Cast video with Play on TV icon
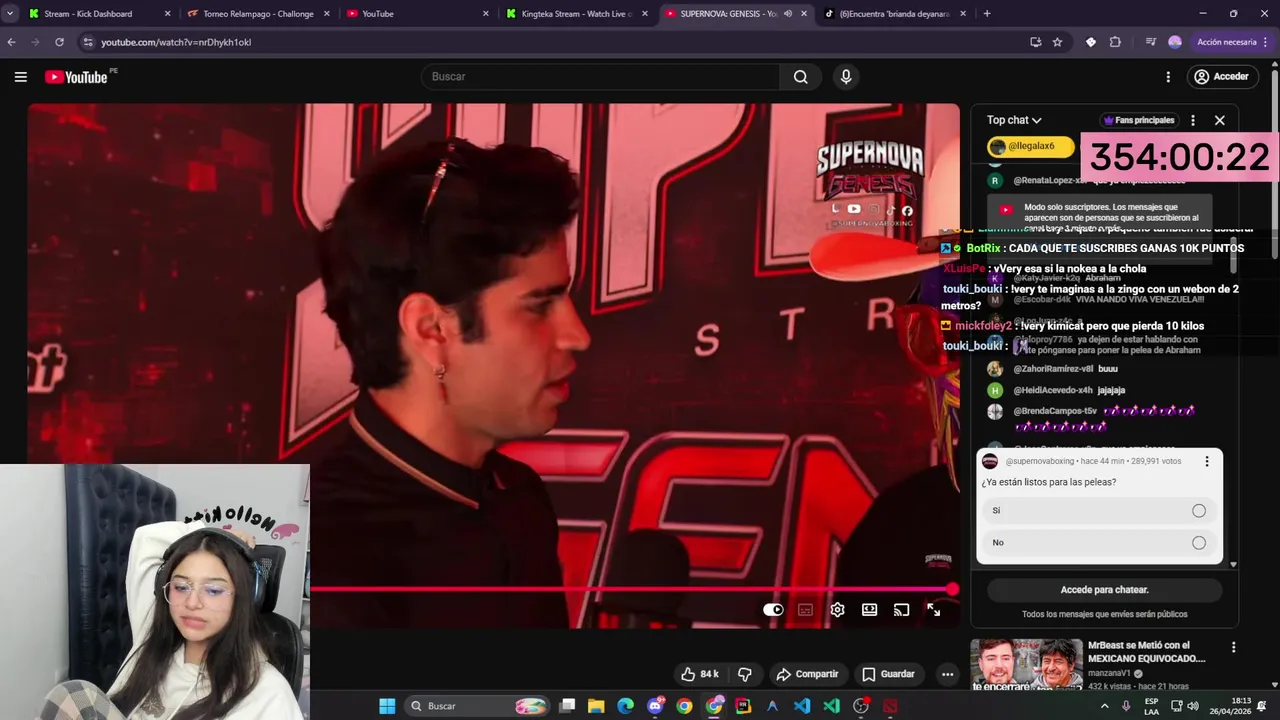The height and width of the screenshot is (720, 1280). point(901,610)
